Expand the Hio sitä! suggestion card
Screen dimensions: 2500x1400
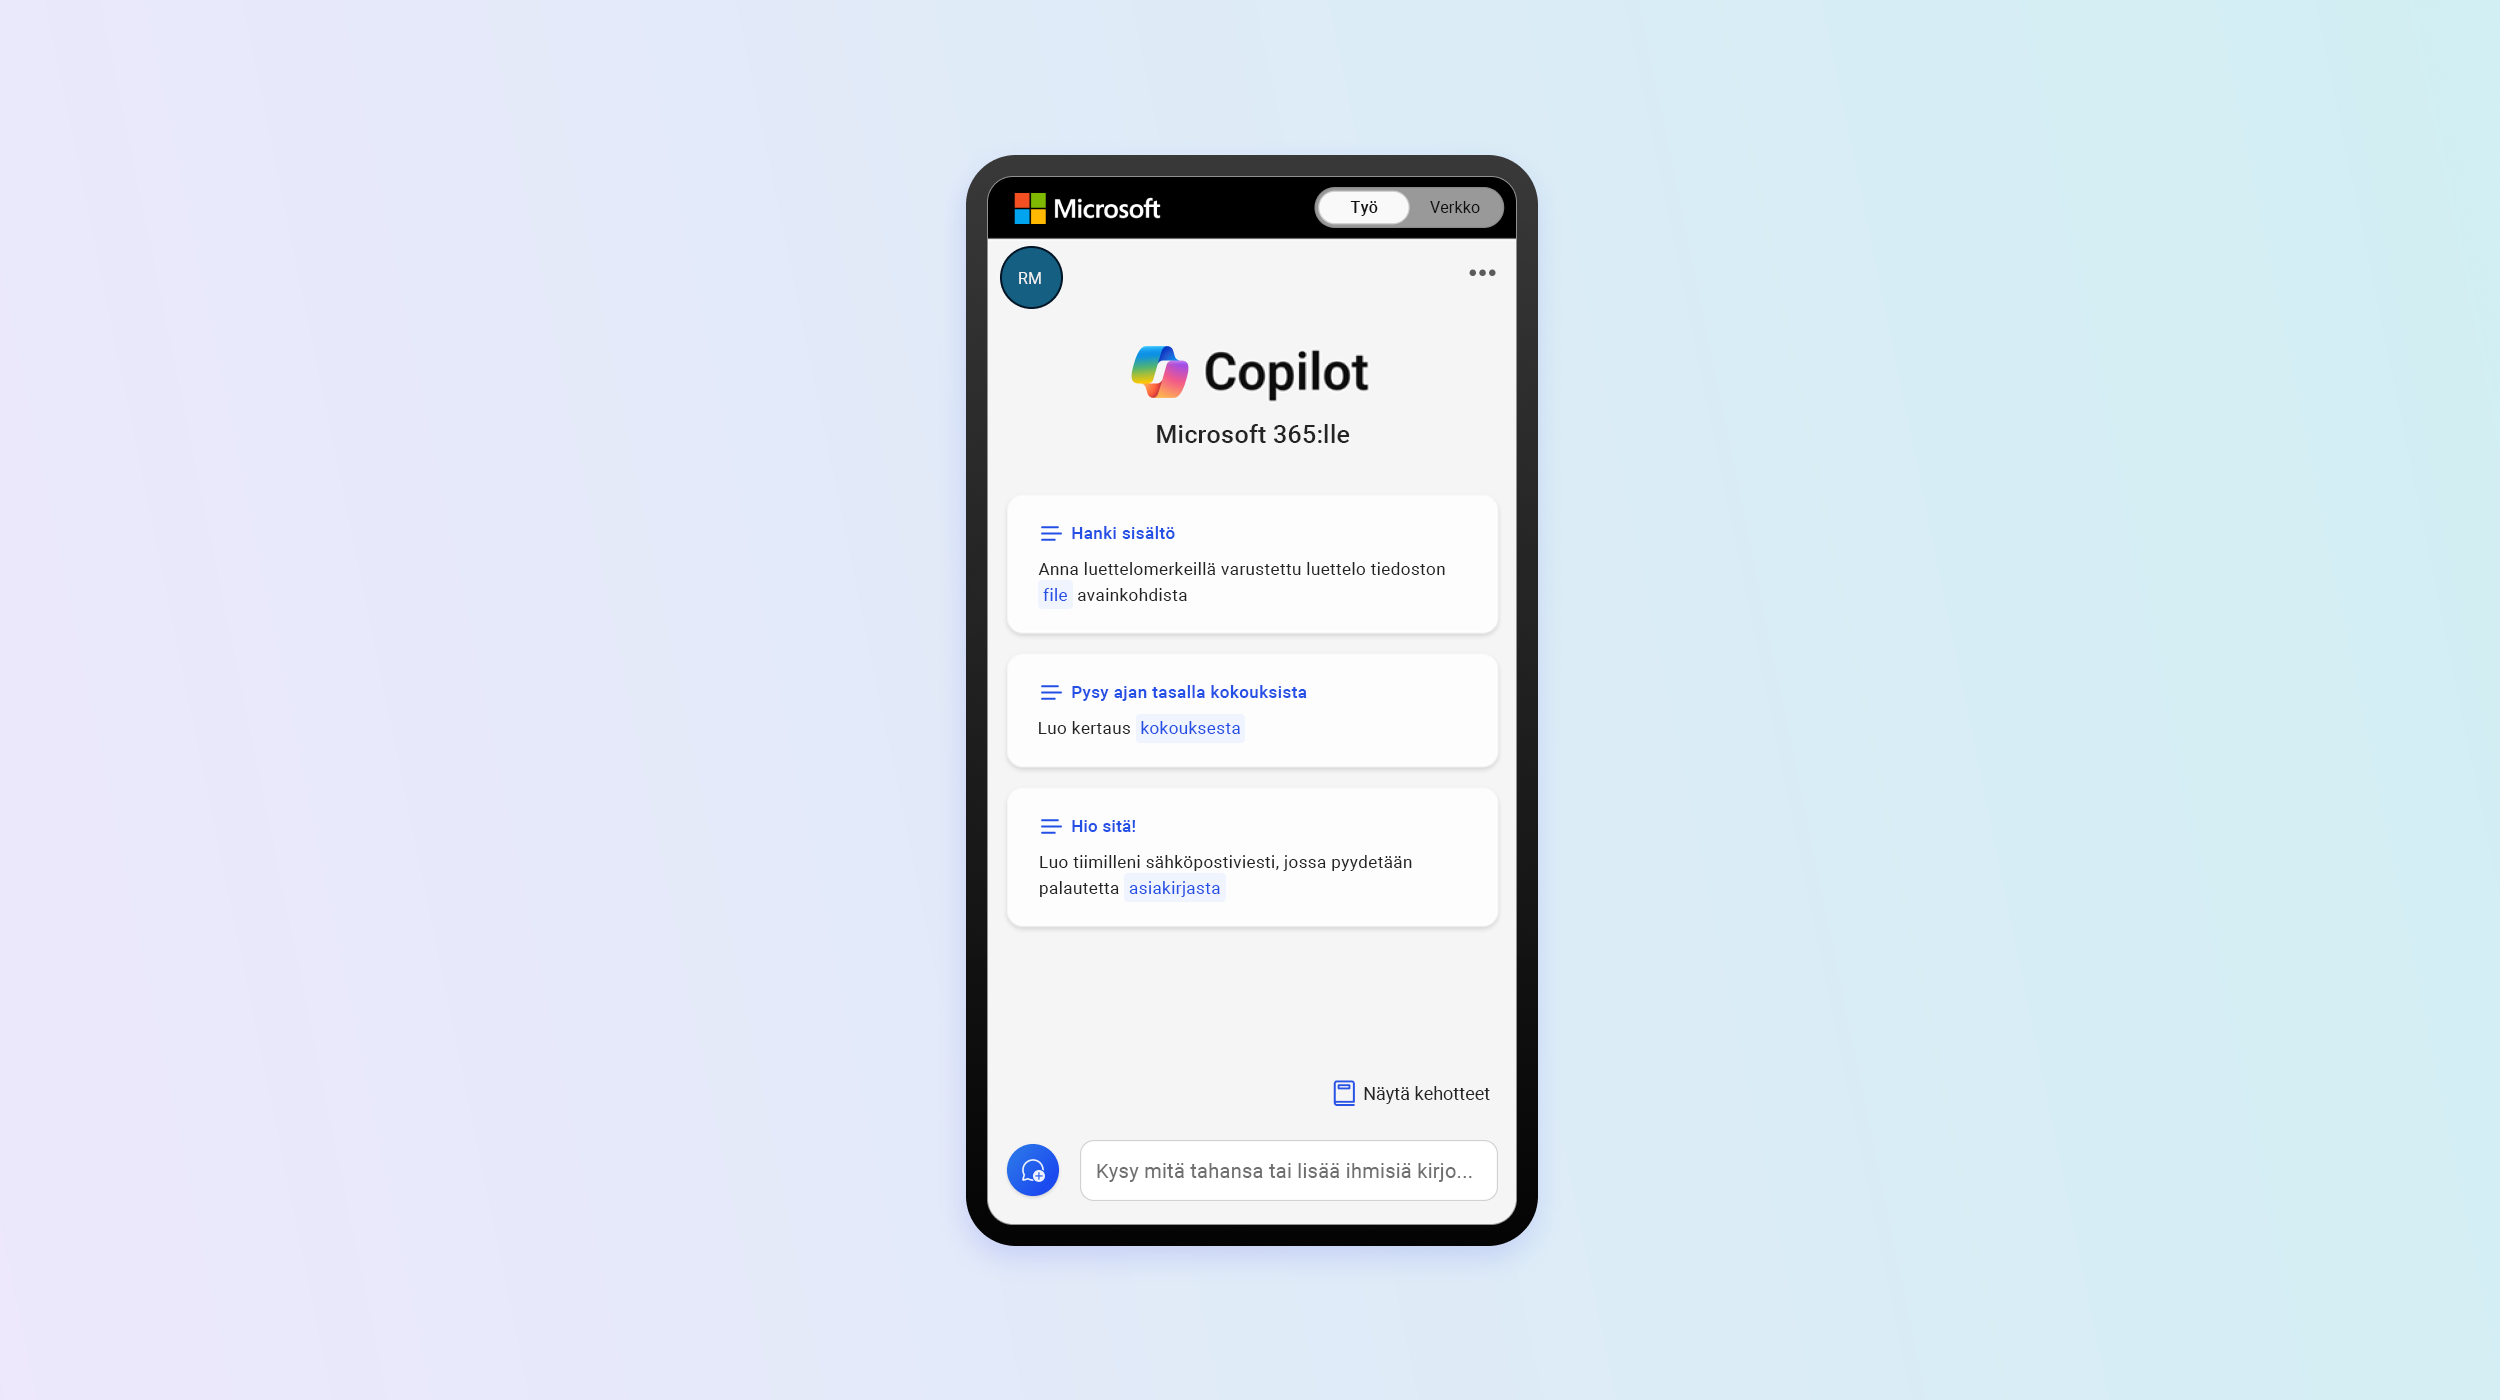click(1250, 857)
